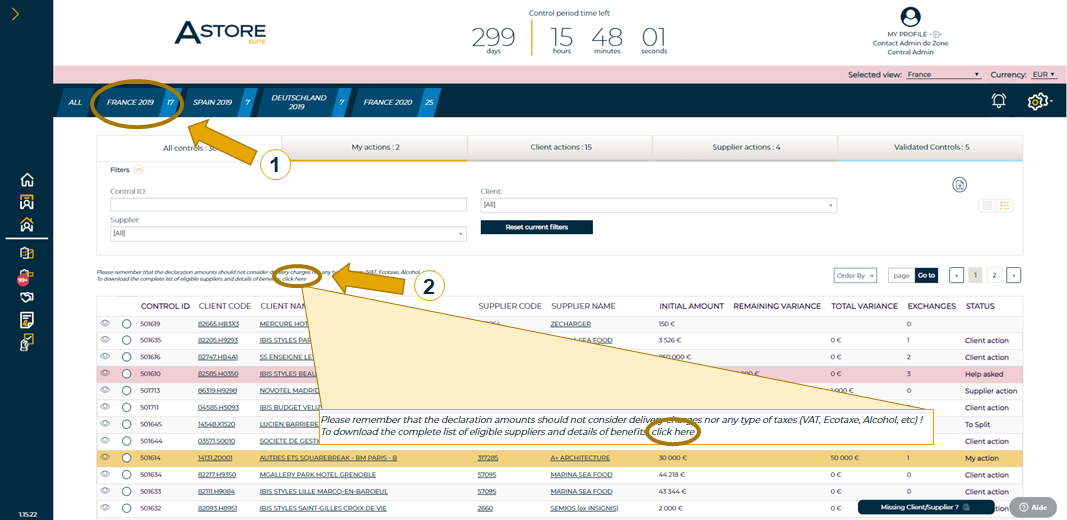Open the Supplier filter dropdown
This screenshot has width=1067, height=520.
click(x=289, y=233)
